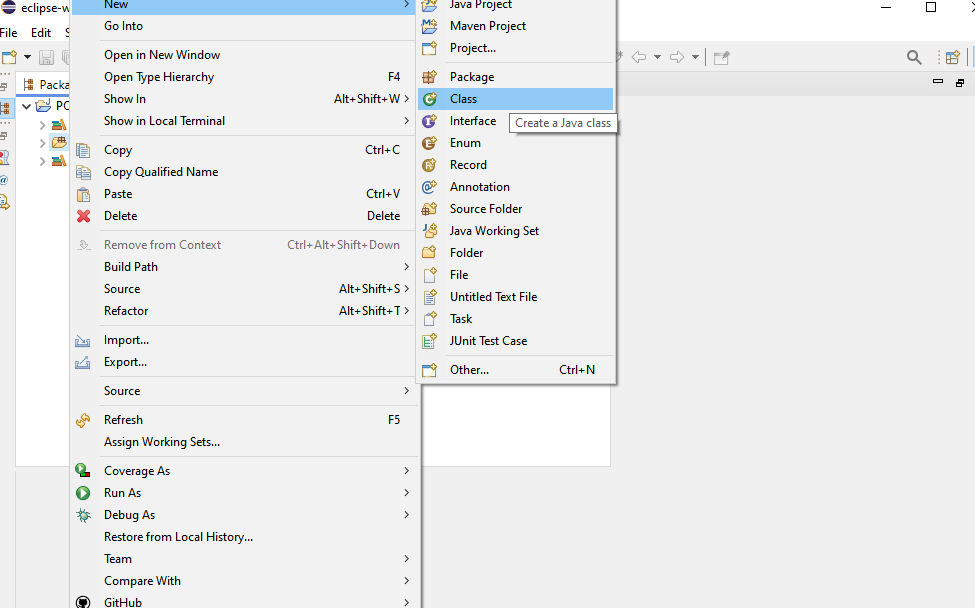Click the Copy icon in context menu
This screenshot has width=975, height=608.
click(83, 150)
